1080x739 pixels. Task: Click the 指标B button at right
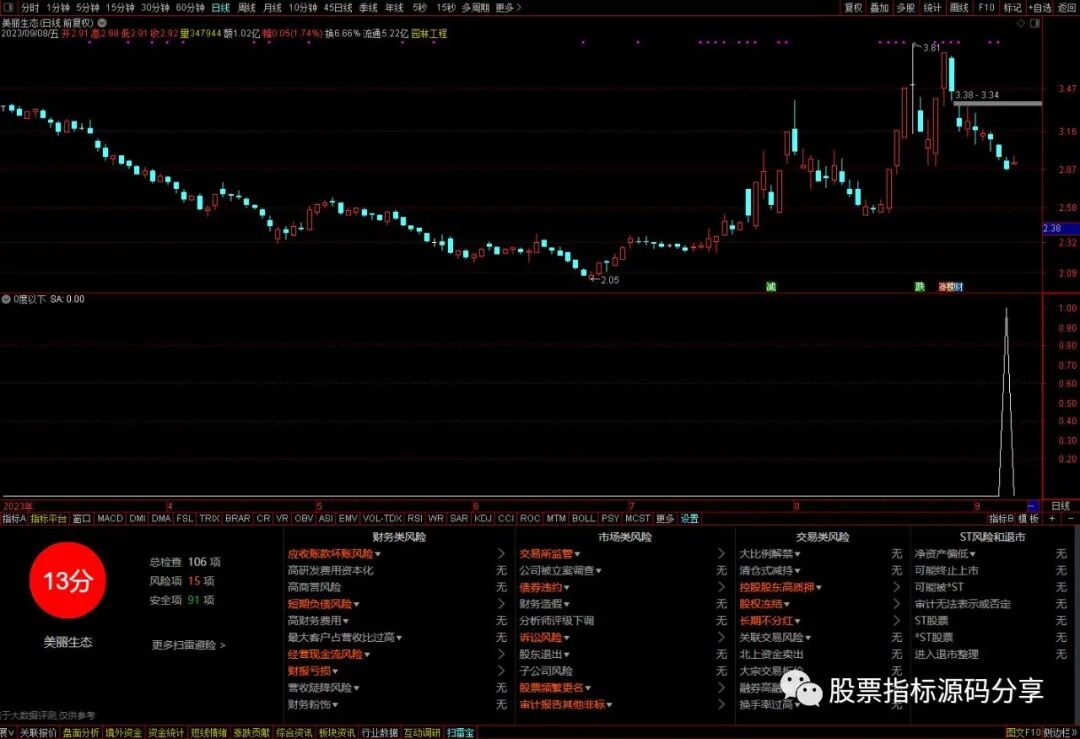tap(1001, 519)
